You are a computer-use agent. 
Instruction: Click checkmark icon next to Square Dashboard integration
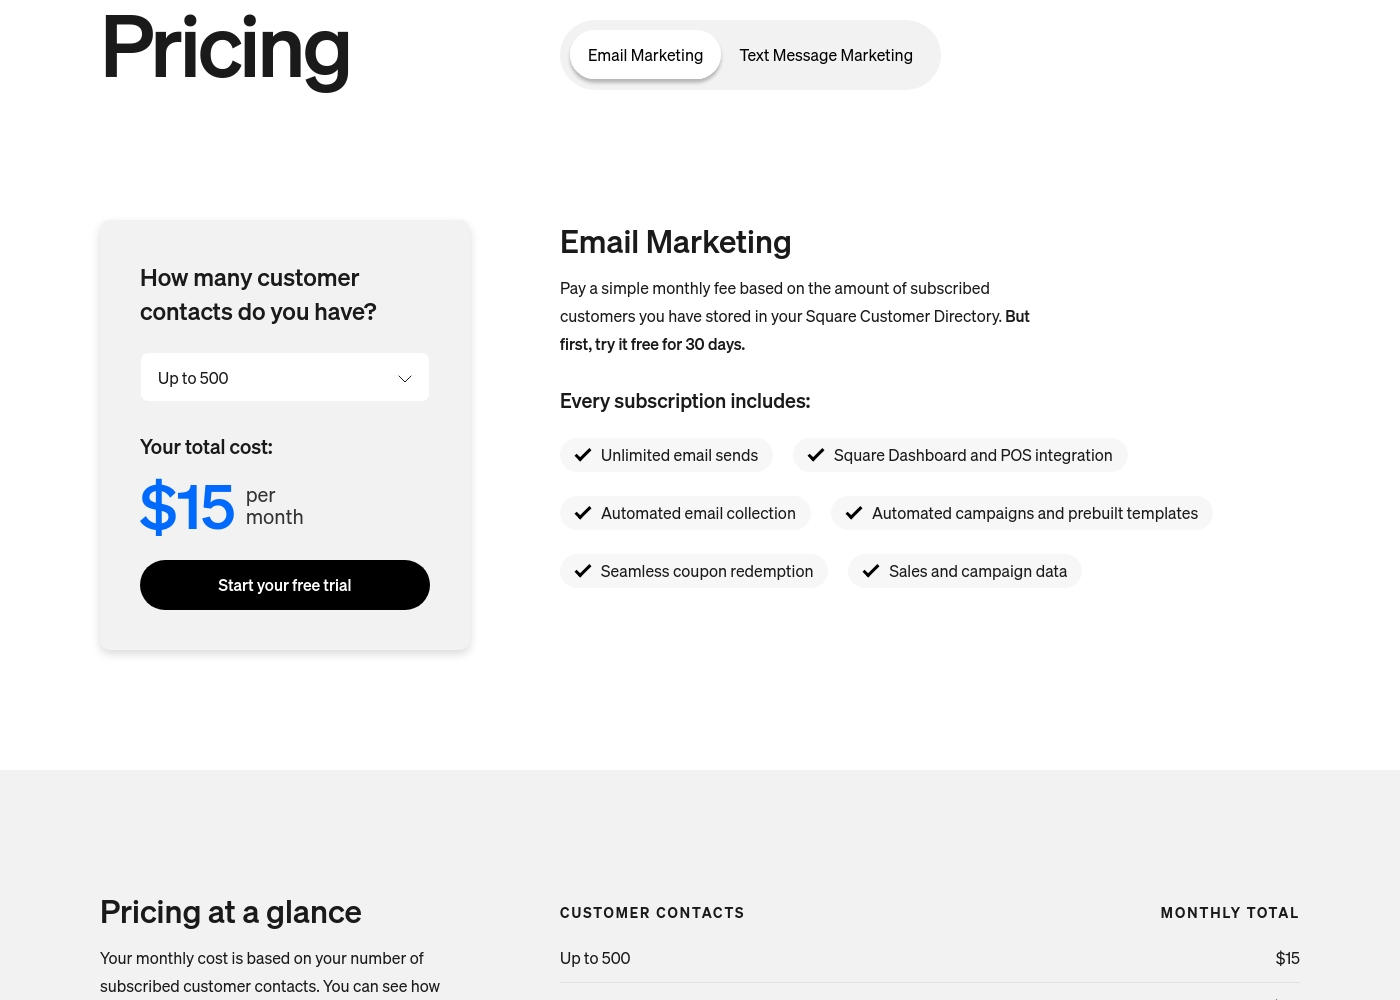816,455
